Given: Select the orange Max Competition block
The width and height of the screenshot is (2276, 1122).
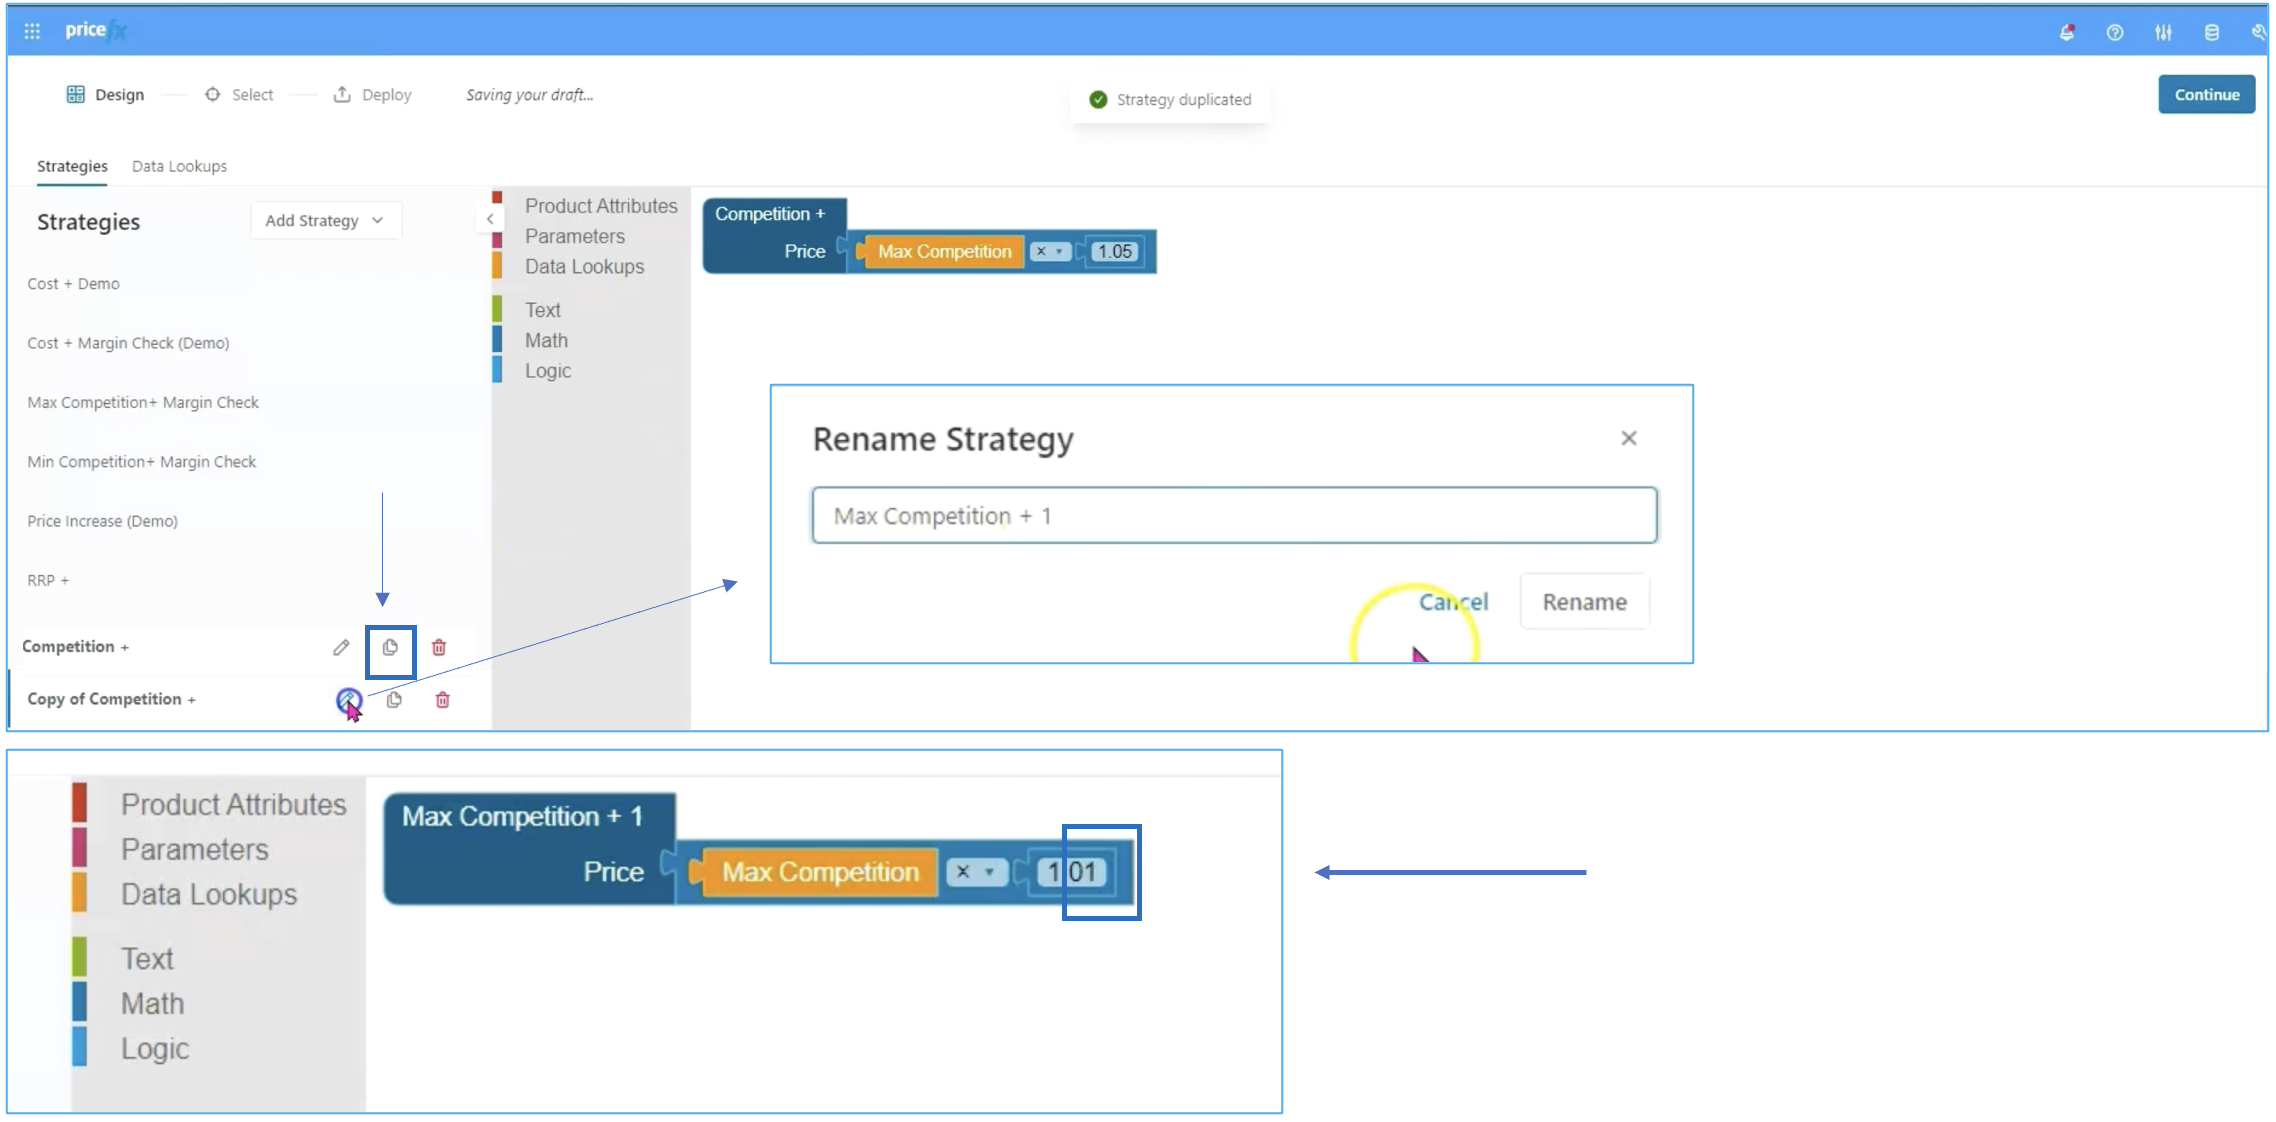Looking at the screenshot, I should point(943,251).
